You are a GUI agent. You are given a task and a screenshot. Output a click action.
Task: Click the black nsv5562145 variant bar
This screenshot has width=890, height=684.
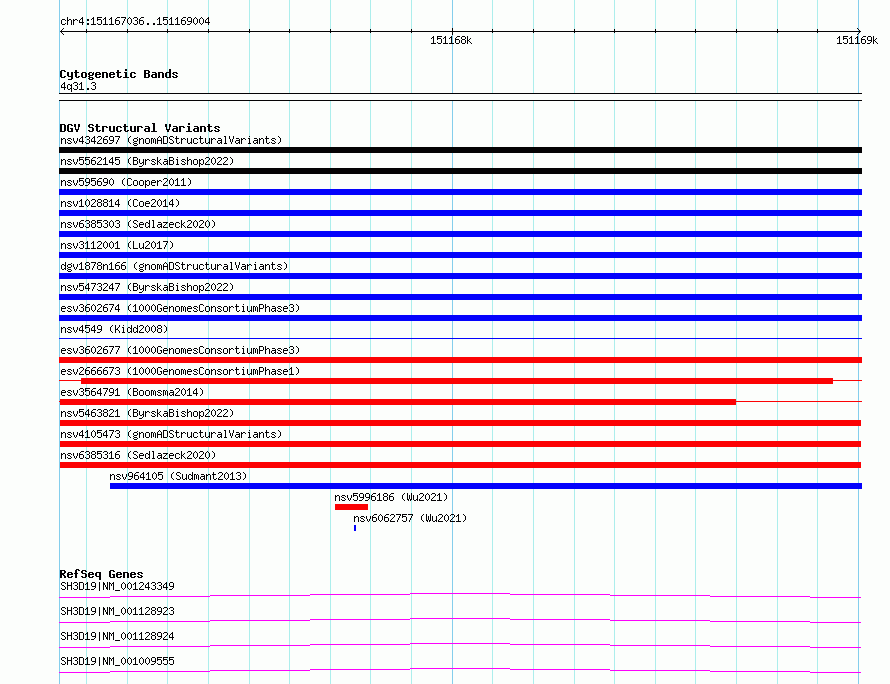point(460,171)
